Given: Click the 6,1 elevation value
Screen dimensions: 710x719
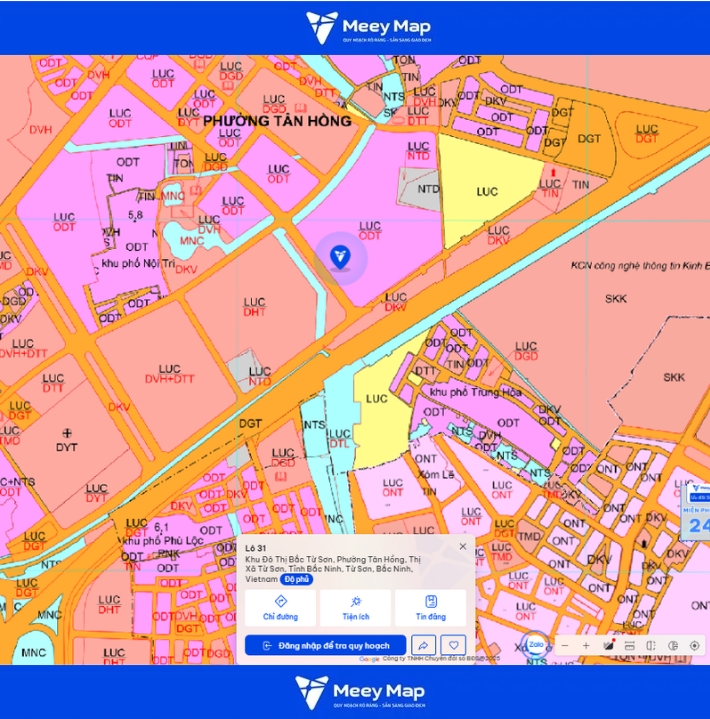Looking at the screenshot, I should 161,527.
